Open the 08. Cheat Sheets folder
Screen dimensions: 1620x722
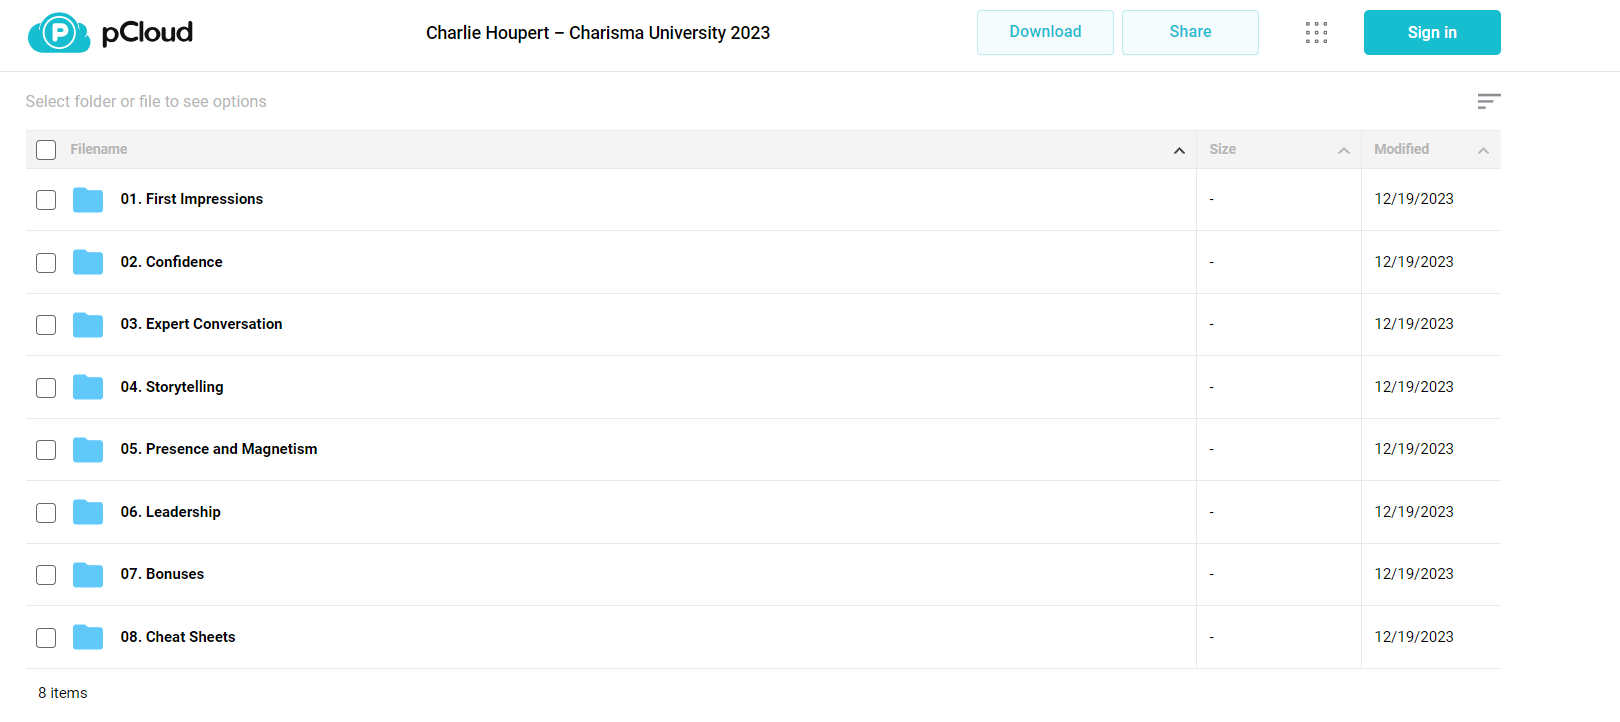click(x=178, y=637)
